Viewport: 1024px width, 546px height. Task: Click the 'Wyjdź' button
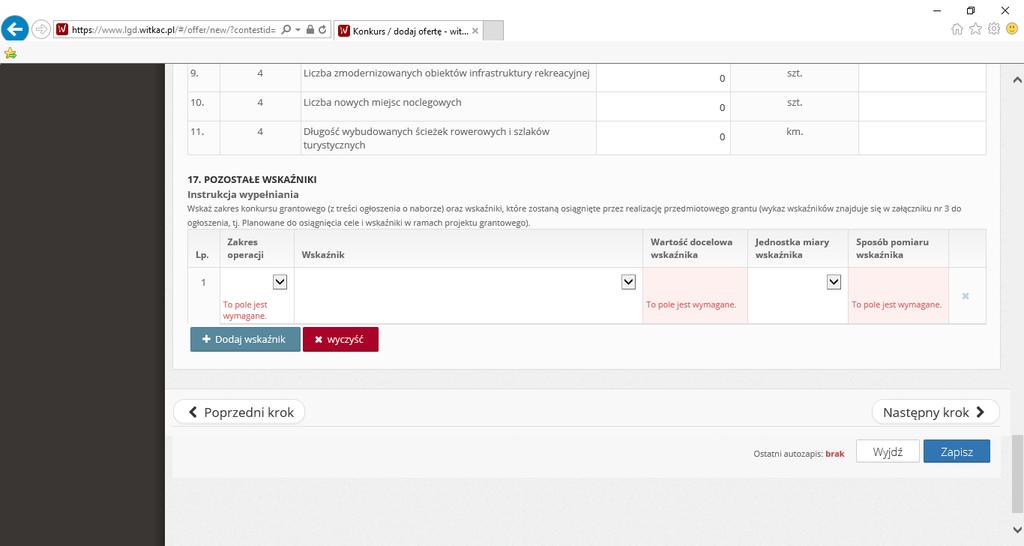(x=888, y=451)
